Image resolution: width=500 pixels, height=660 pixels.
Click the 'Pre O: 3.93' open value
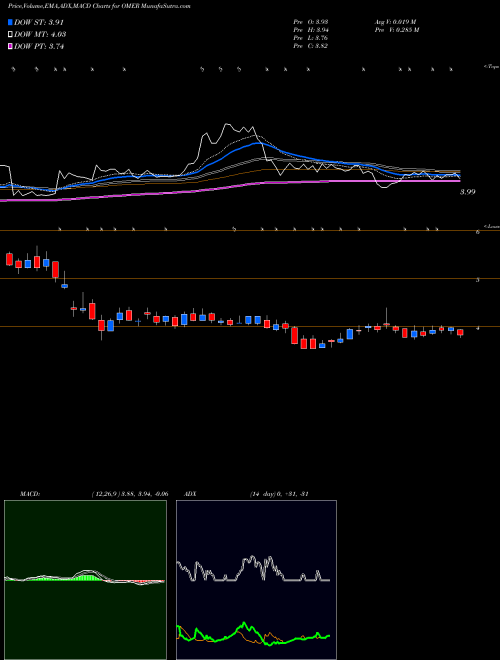click(311, 22)
